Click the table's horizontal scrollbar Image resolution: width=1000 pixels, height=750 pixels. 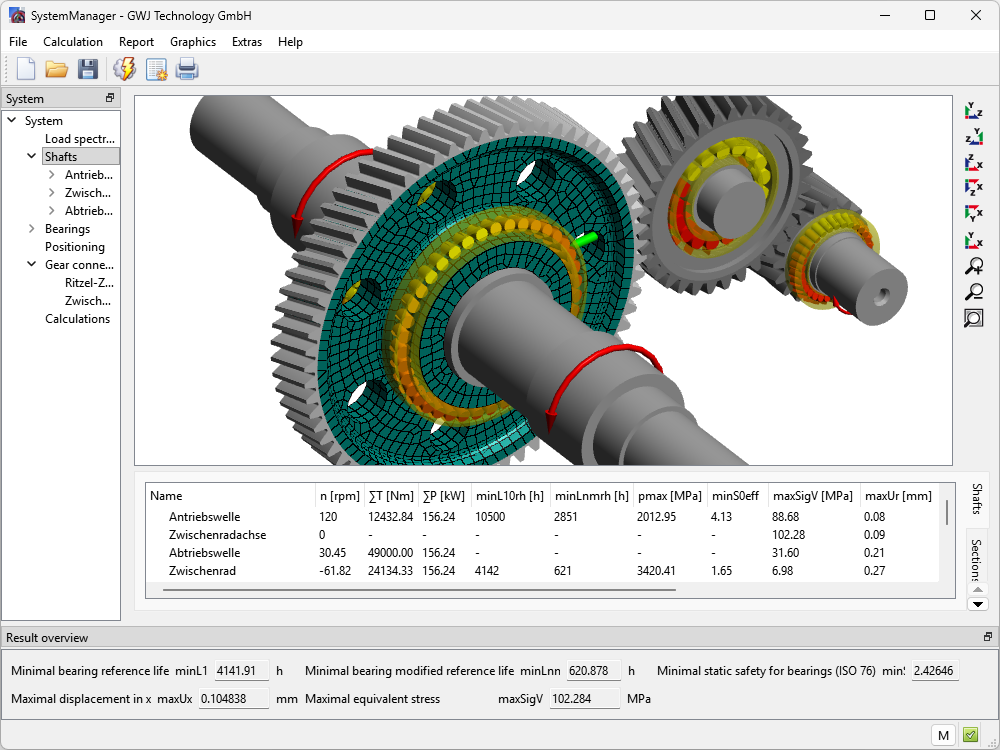coord(420,590)
